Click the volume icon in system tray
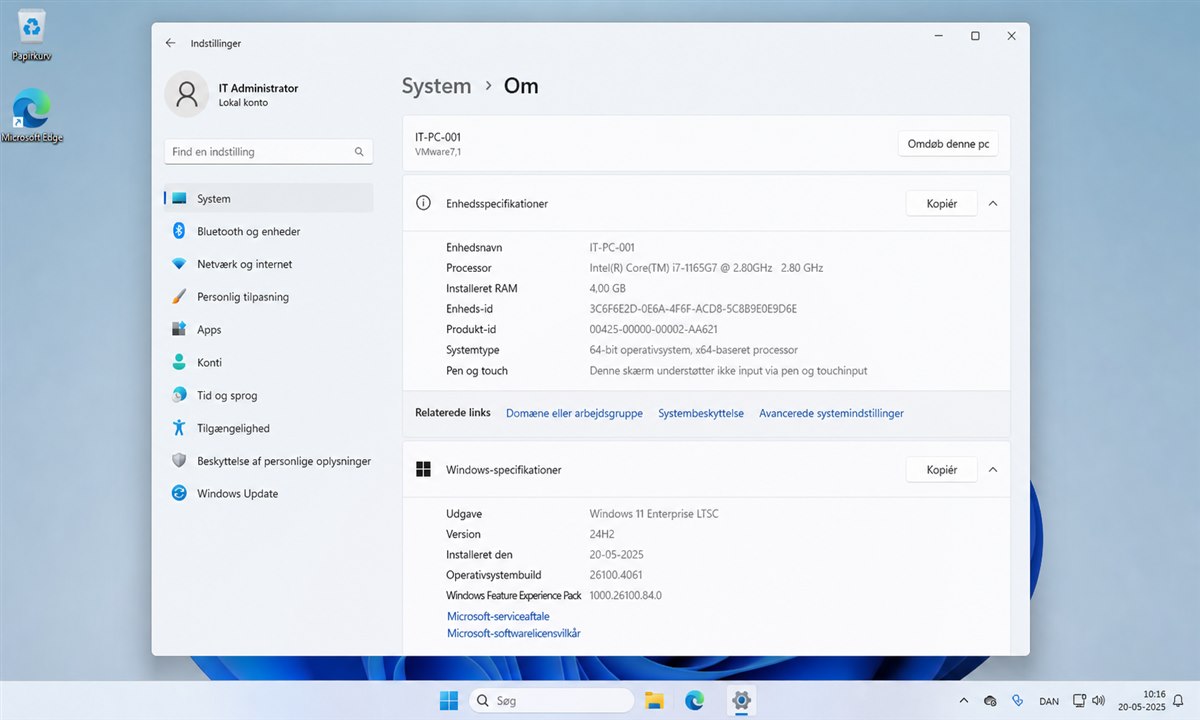This screenshot has height=720, width=1200. [1099, 701]
